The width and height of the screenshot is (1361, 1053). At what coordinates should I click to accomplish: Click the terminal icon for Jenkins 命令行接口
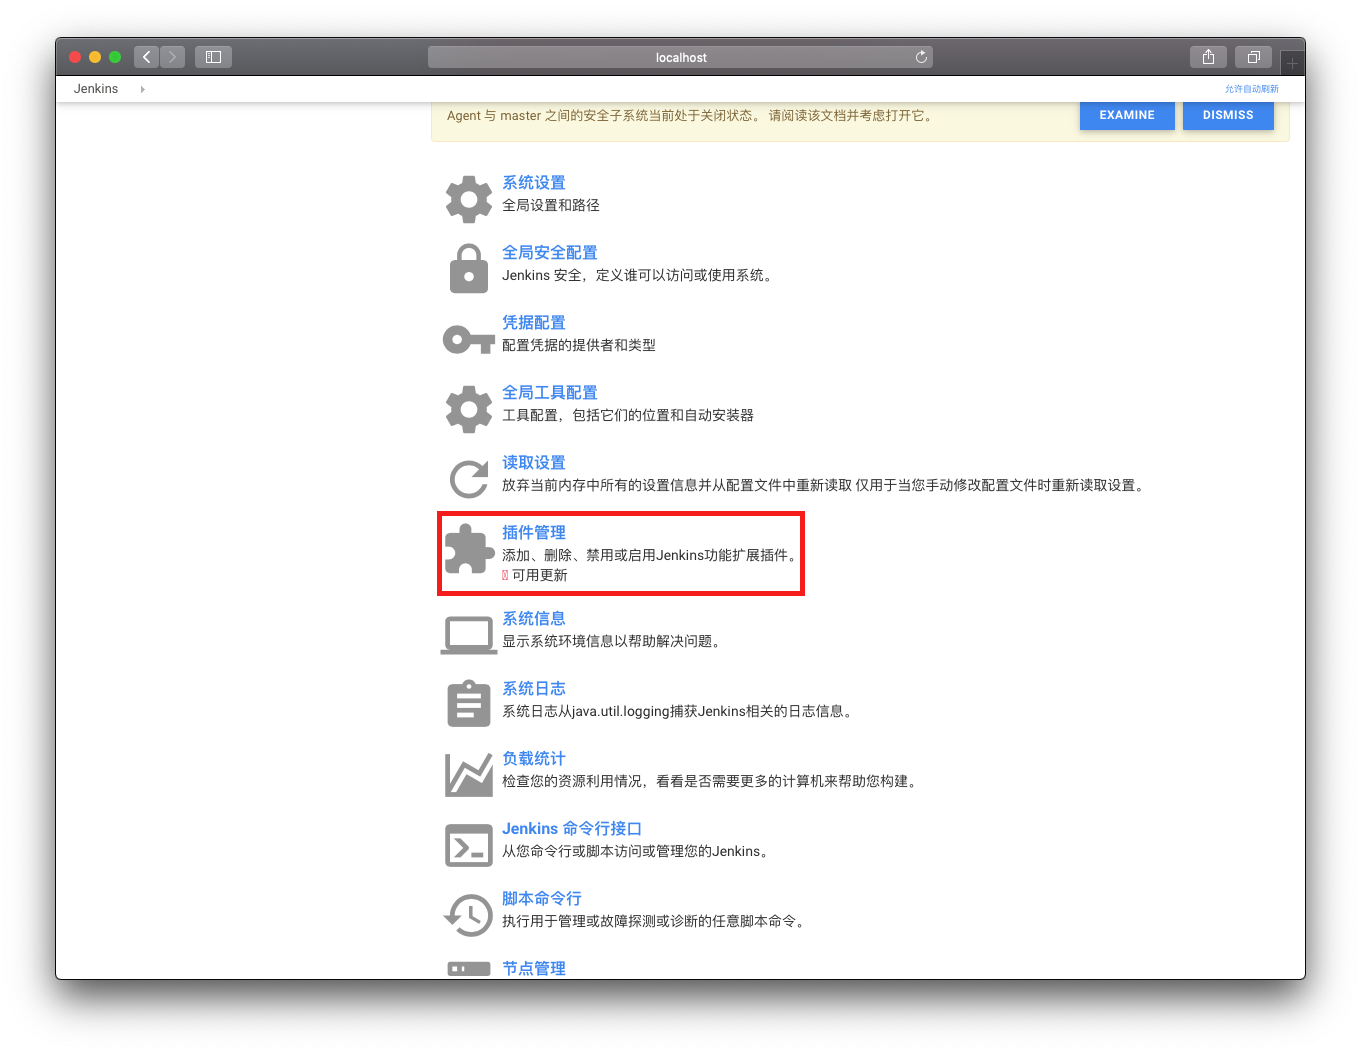468,845
